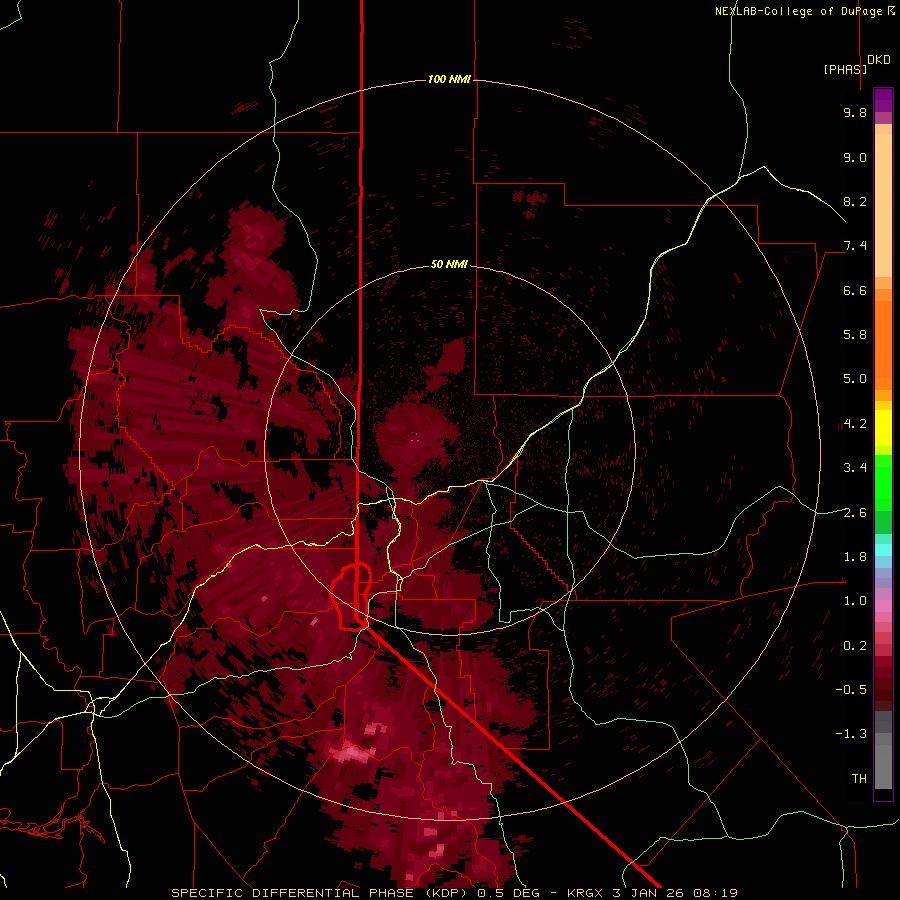Image resolution: width=900 pixels, height=900 pixels.
Task: Click the 3 JAN 26 08:19 timestamp
Action: 675,893
